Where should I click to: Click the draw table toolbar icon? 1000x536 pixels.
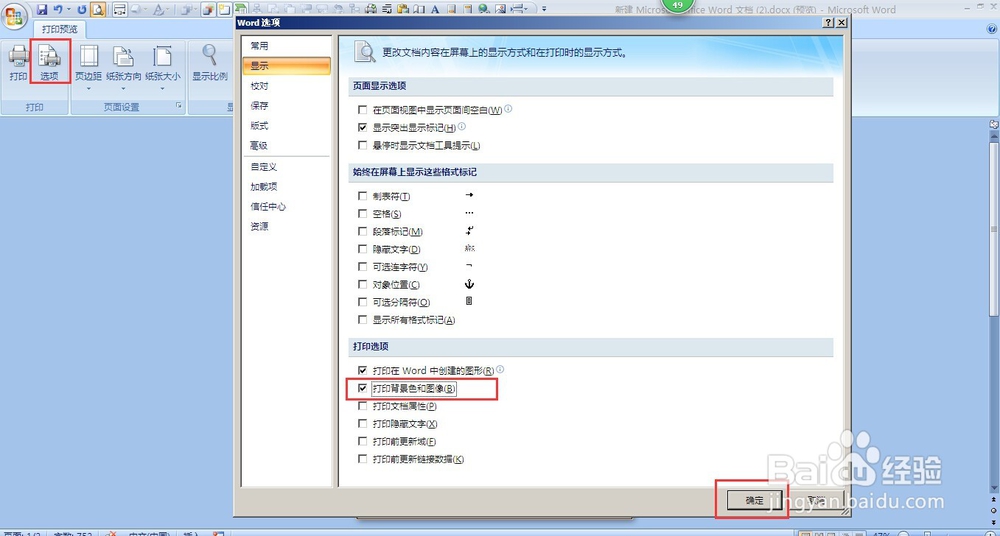[119, 10]
